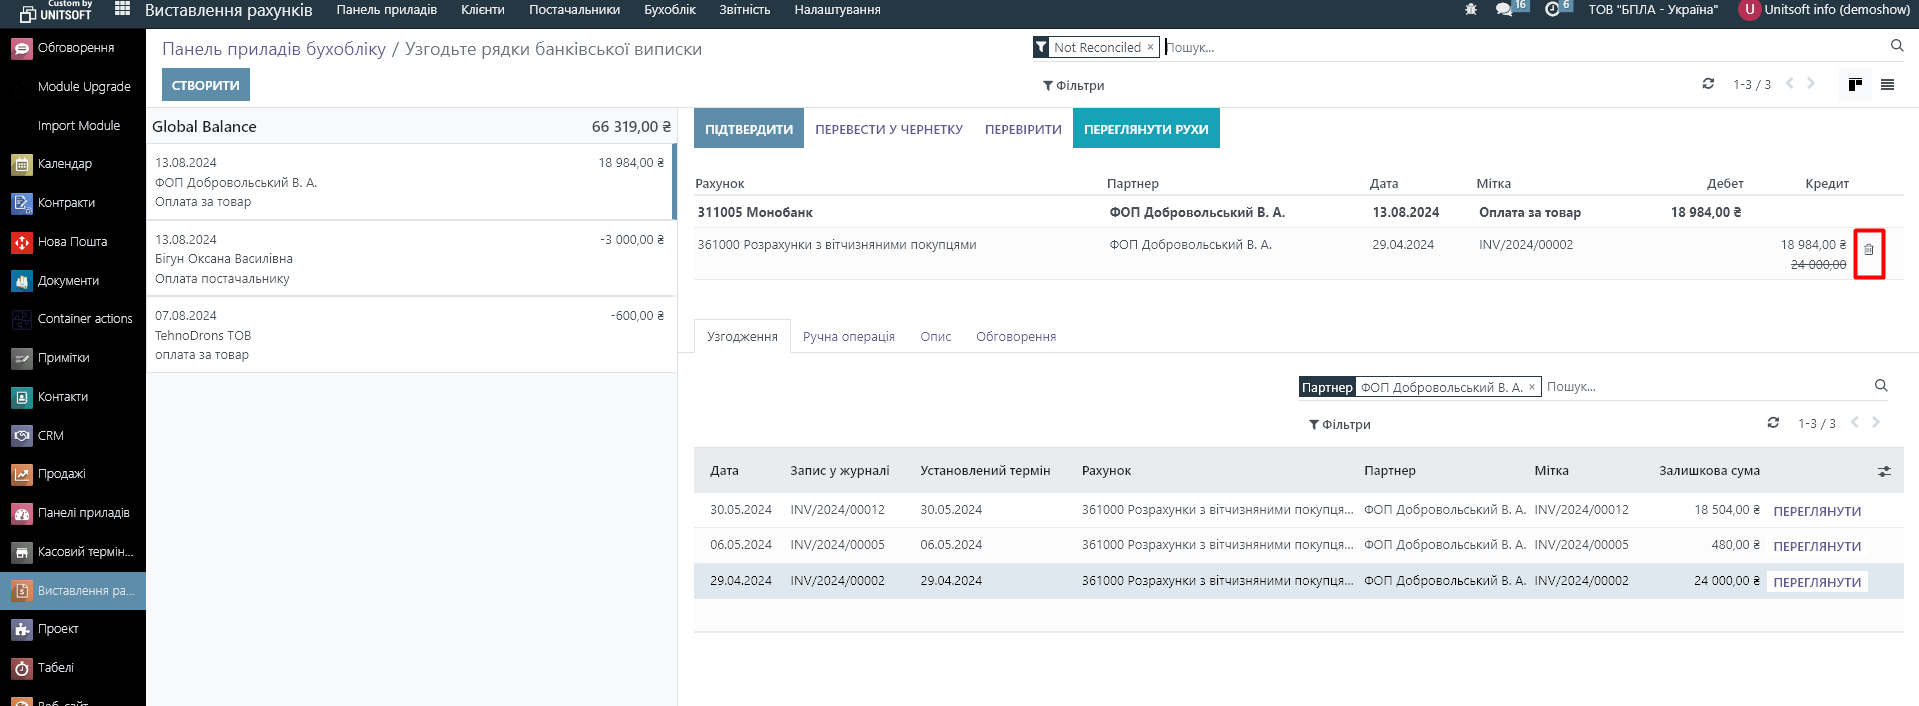This screenshot has height=706, width=1919.
Task: Open the debug bug icon in top bar
Action: [x=1470, y=9]
